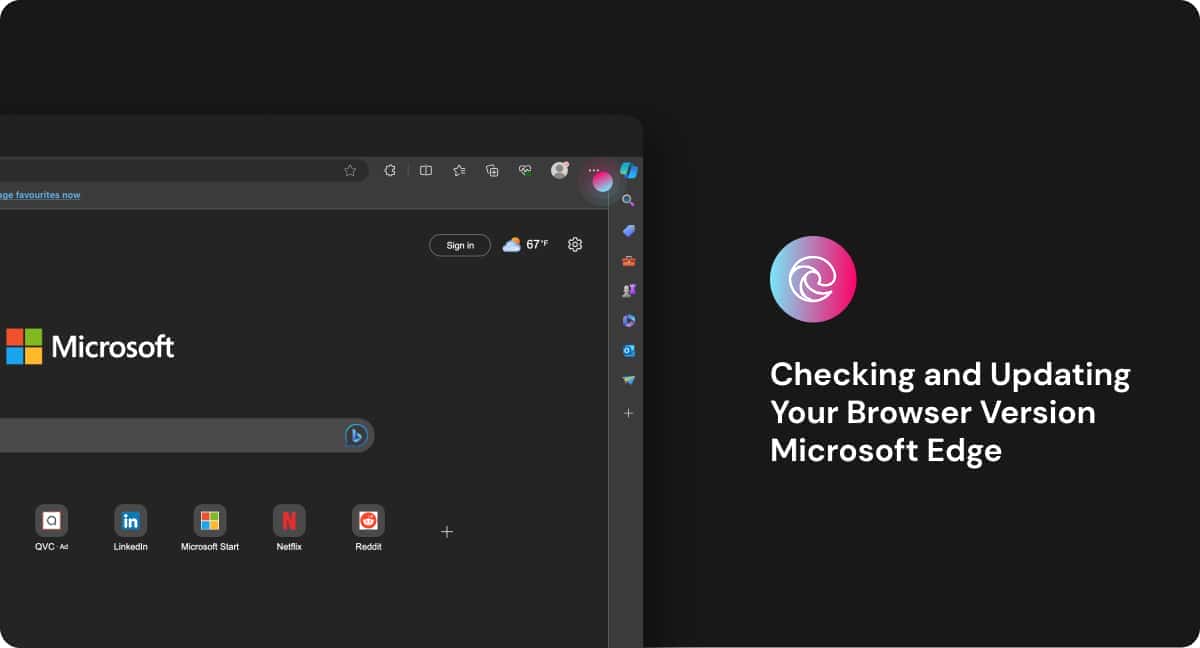Open the page settings gear menu
The width and height of the screenshot is (1200, 648).
(574, 244)
